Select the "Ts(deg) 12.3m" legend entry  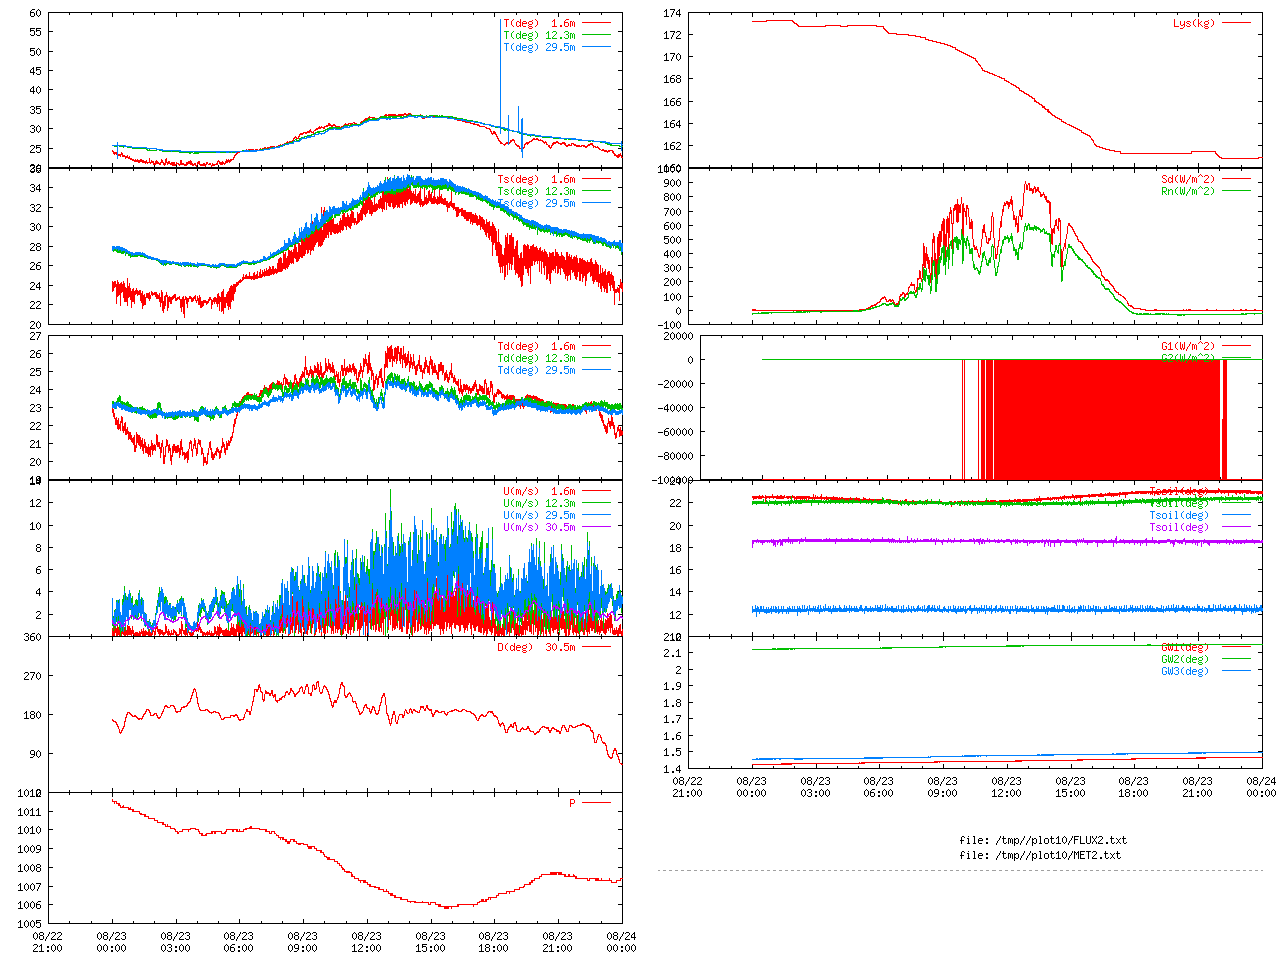coord(536,191)
